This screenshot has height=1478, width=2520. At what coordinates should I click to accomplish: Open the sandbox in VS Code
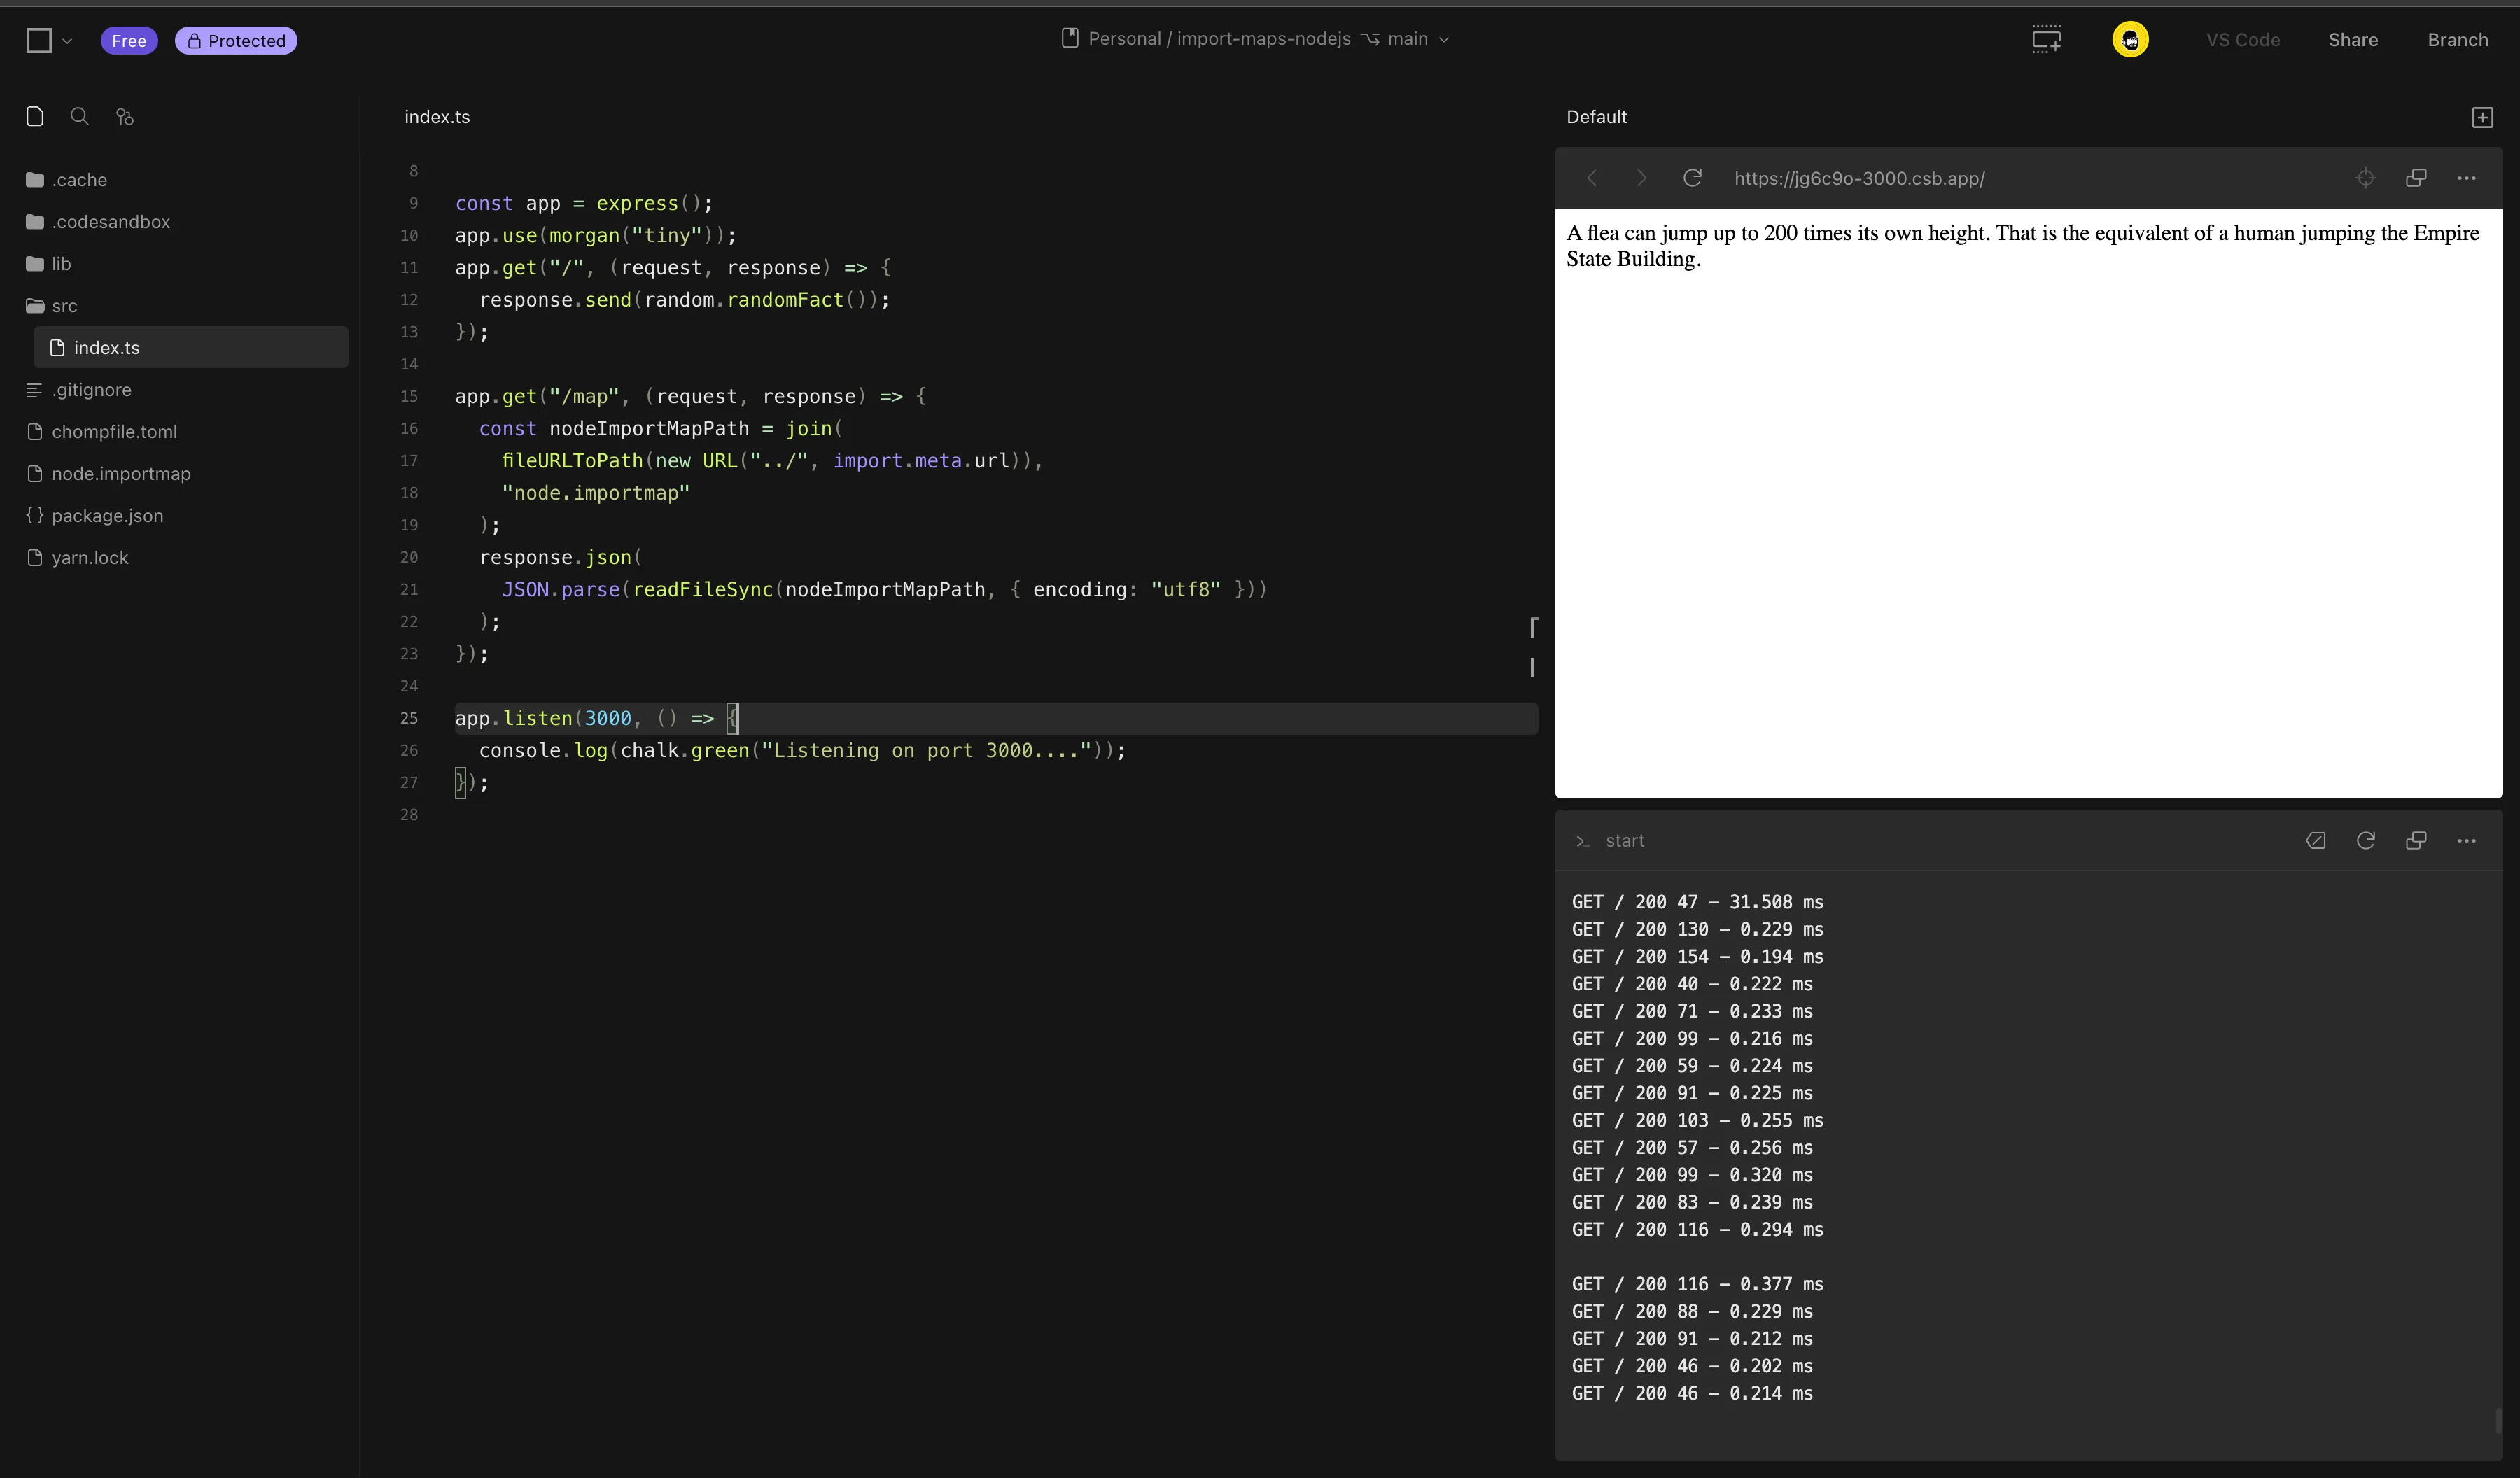(x=2243, y=40)
